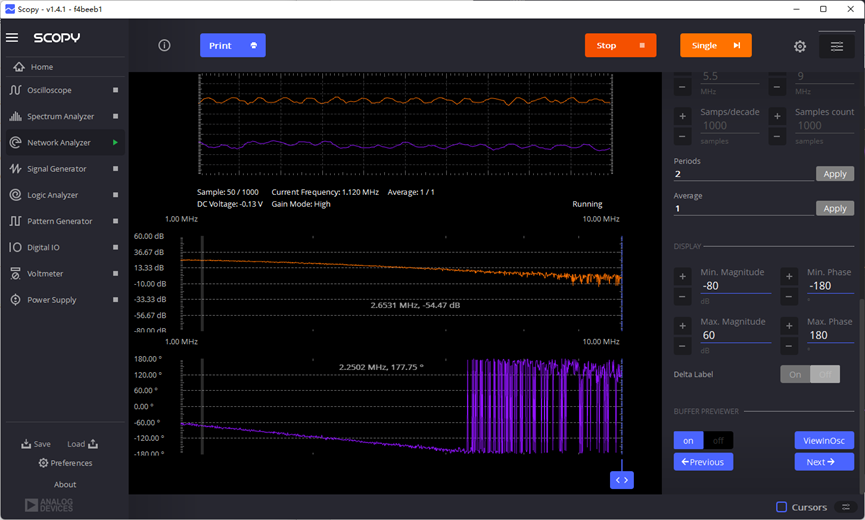Apply the Average value
Image resolution: width=865 pixels, height=520 pixels.
click(835, 208)
